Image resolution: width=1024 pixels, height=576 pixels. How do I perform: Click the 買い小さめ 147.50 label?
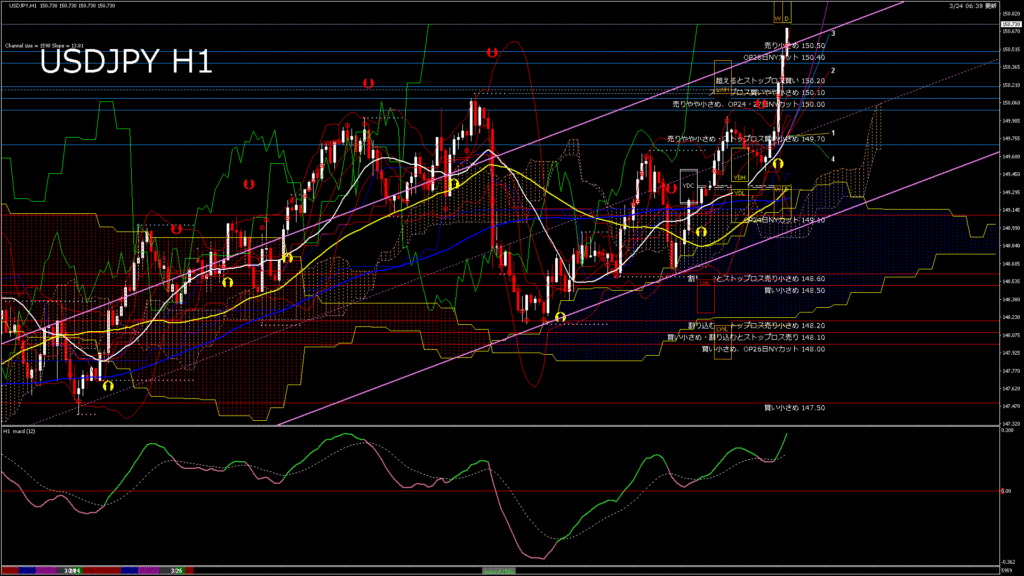click(x=794, y=408)
